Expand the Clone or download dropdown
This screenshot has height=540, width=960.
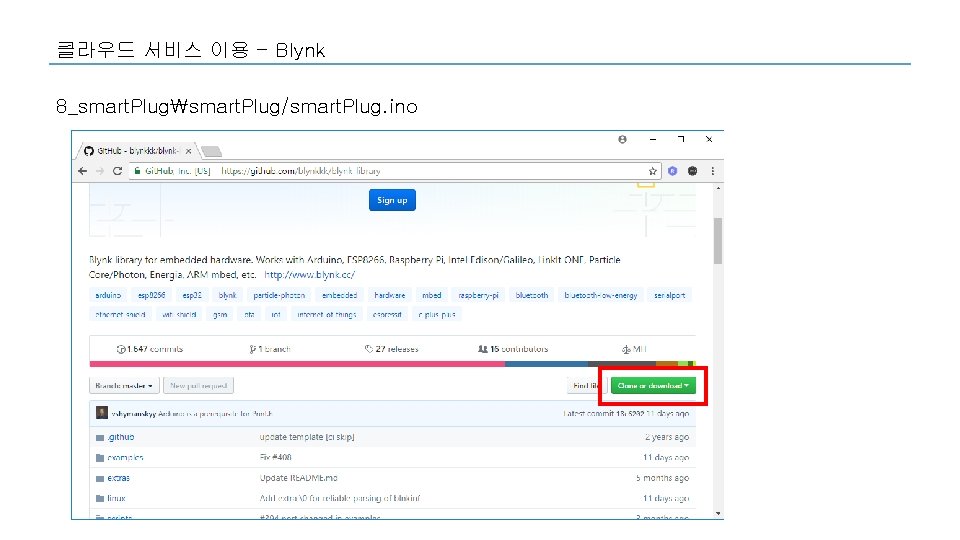653,386
